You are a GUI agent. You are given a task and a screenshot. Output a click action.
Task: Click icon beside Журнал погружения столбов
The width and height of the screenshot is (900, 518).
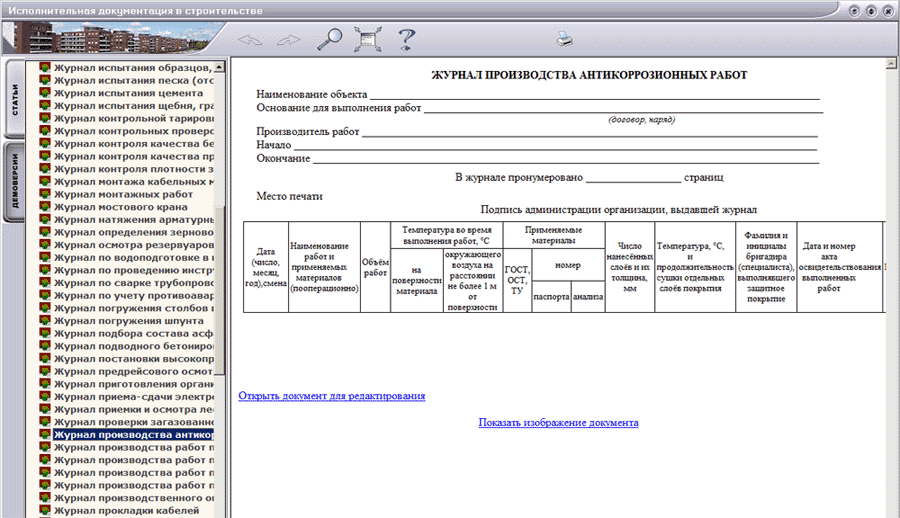pos(45,307)
